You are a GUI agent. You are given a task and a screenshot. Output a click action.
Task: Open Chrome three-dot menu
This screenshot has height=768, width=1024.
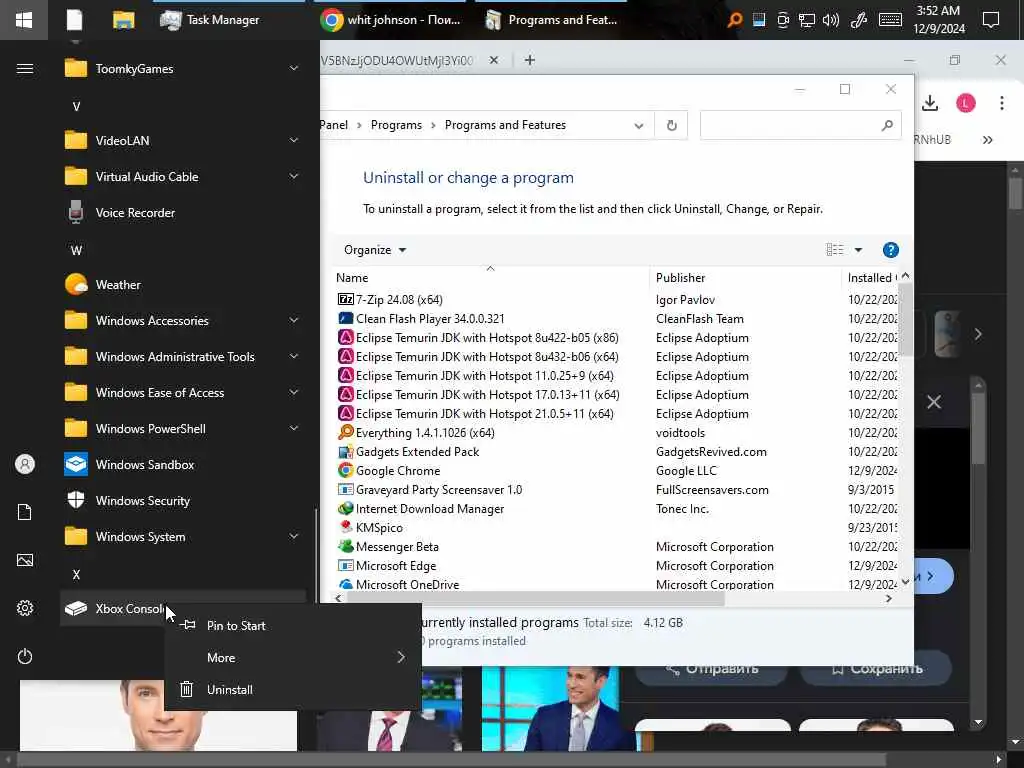[x=1001, y=103]
